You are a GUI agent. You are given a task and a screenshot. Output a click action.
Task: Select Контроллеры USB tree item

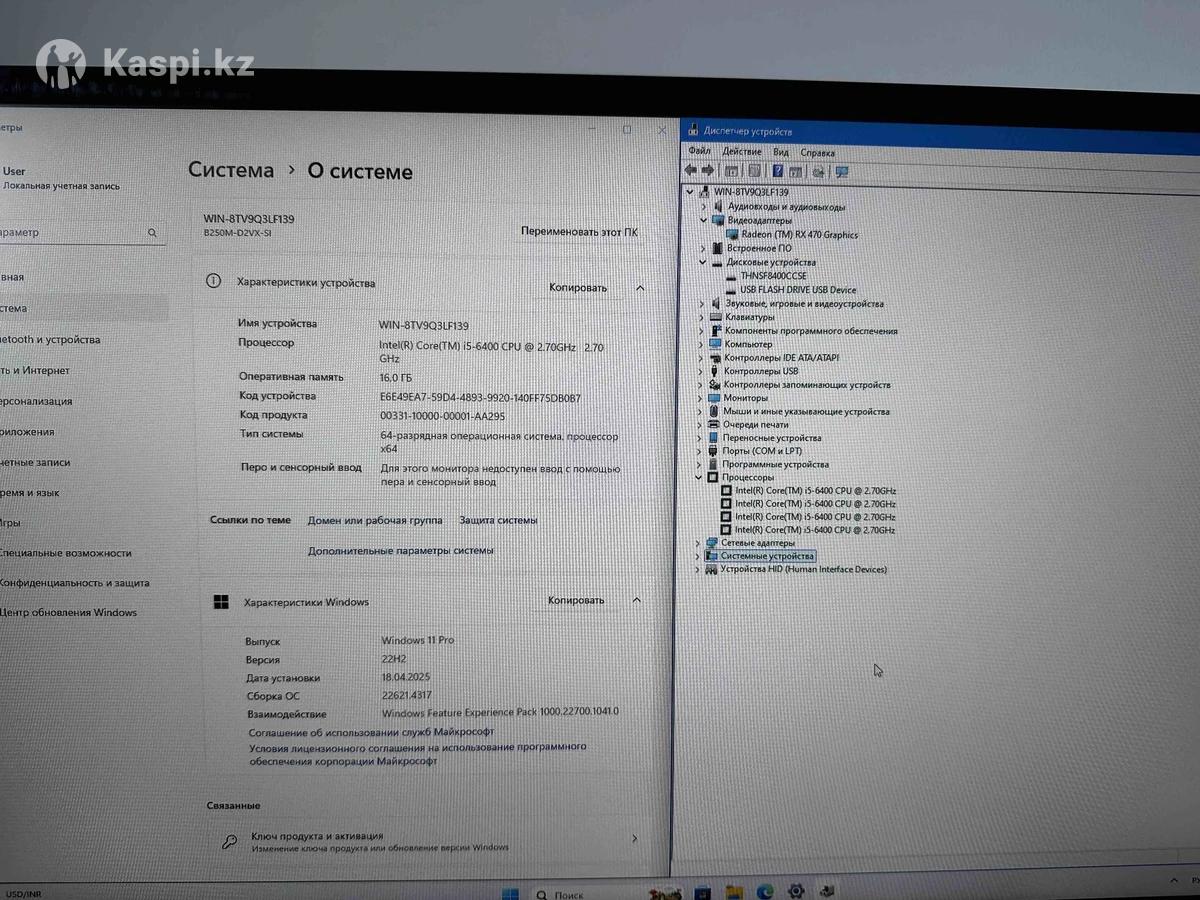coord(761,371)
